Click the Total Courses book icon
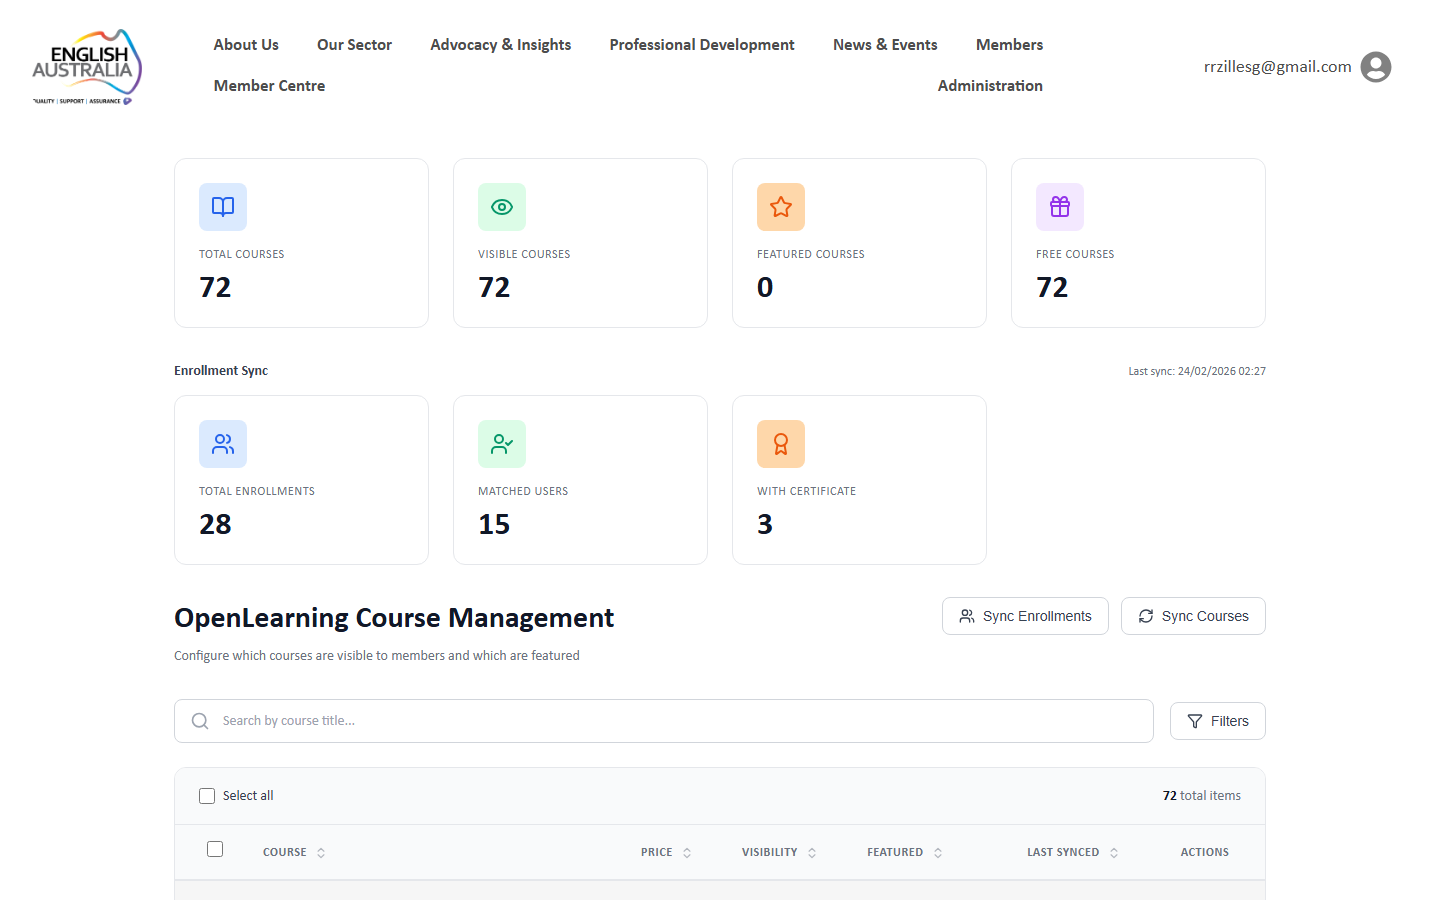The image size is (1440, 900). 223,207
